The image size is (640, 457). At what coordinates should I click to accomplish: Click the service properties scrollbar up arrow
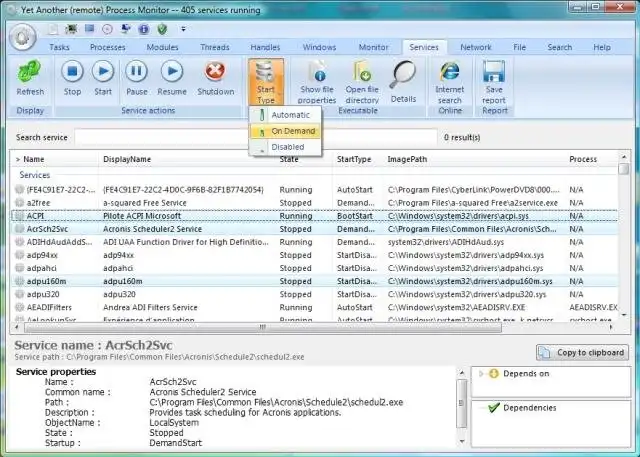point(462,373)
